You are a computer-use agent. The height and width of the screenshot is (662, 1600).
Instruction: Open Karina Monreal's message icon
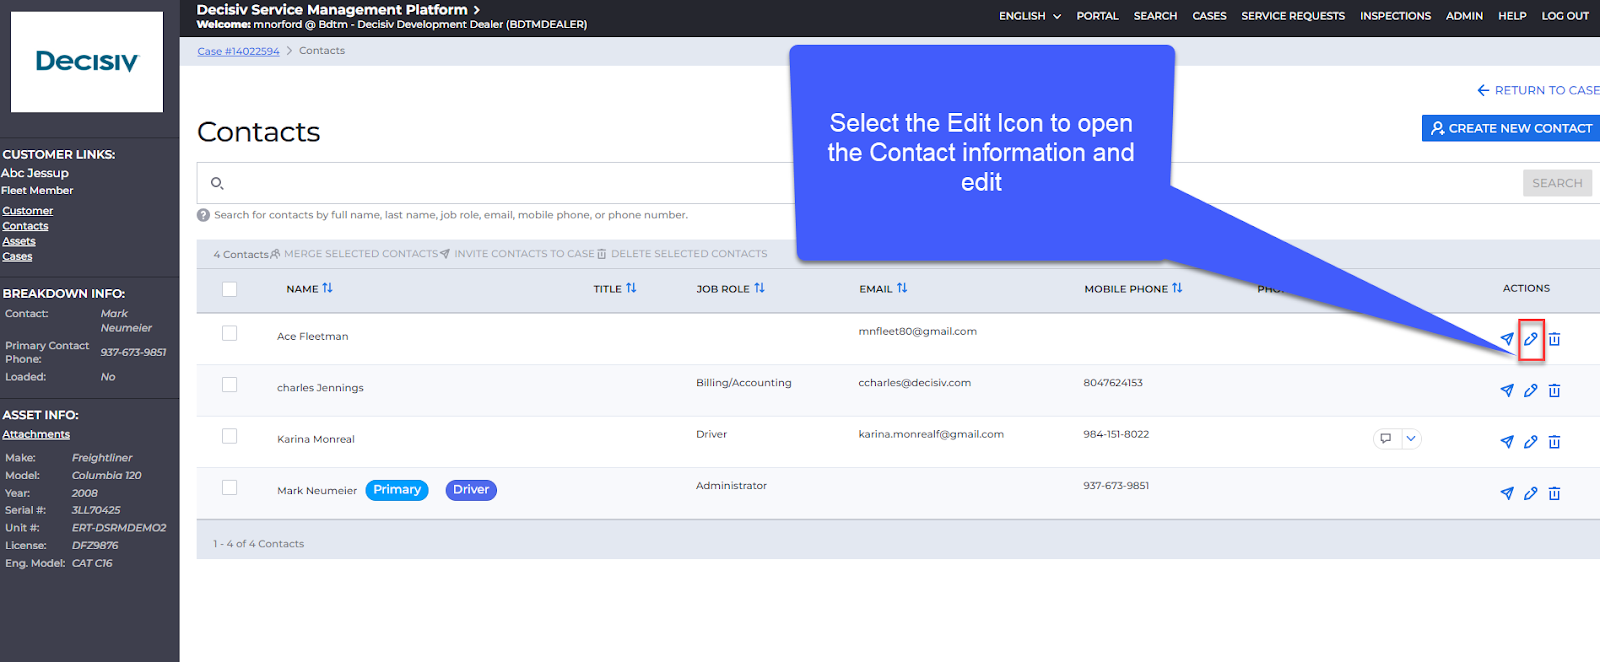[1386, 438]
